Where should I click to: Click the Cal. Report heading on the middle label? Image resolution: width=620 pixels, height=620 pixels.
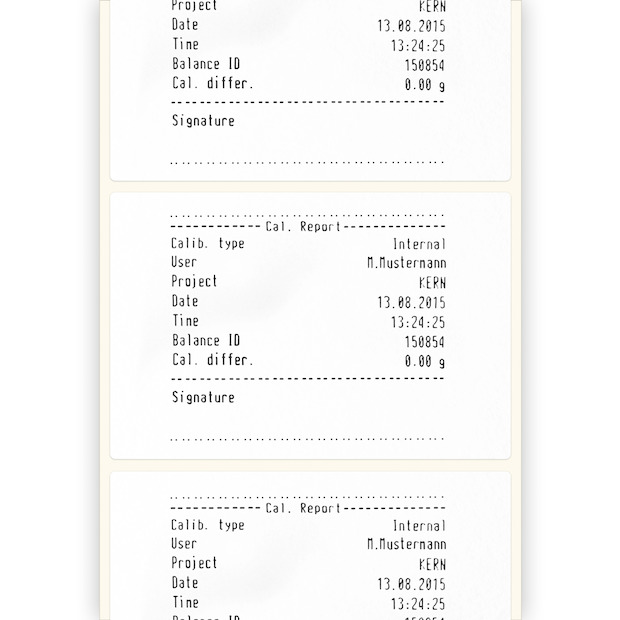(x=304, y=227)
